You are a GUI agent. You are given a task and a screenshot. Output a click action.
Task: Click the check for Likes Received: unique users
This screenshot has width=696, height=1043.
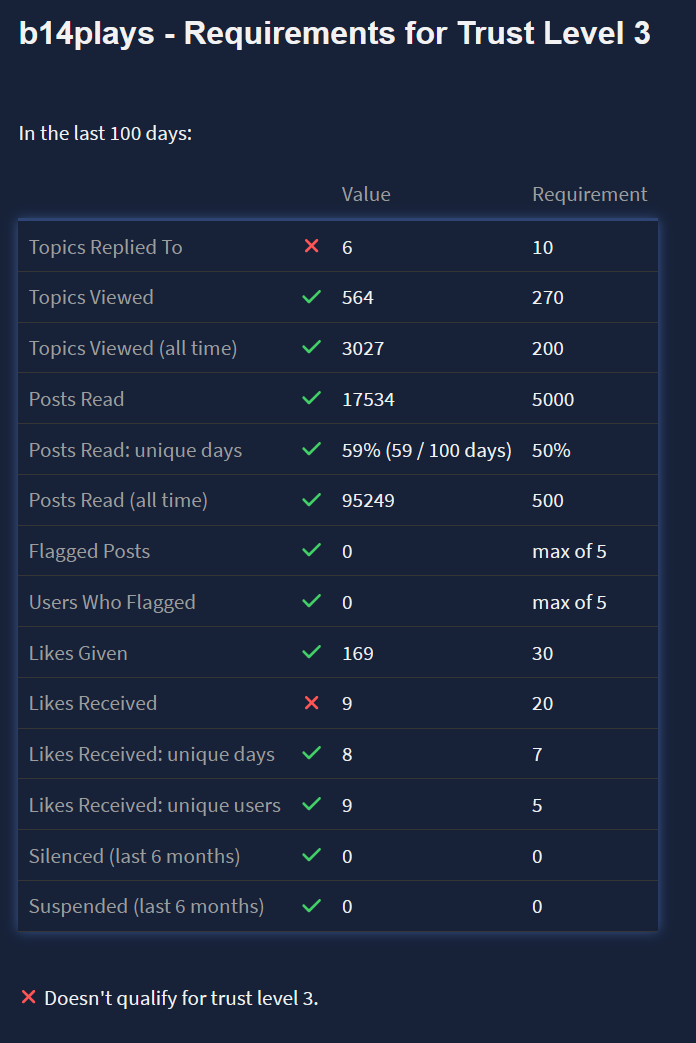pyautogui.click(x=311, y=805)
